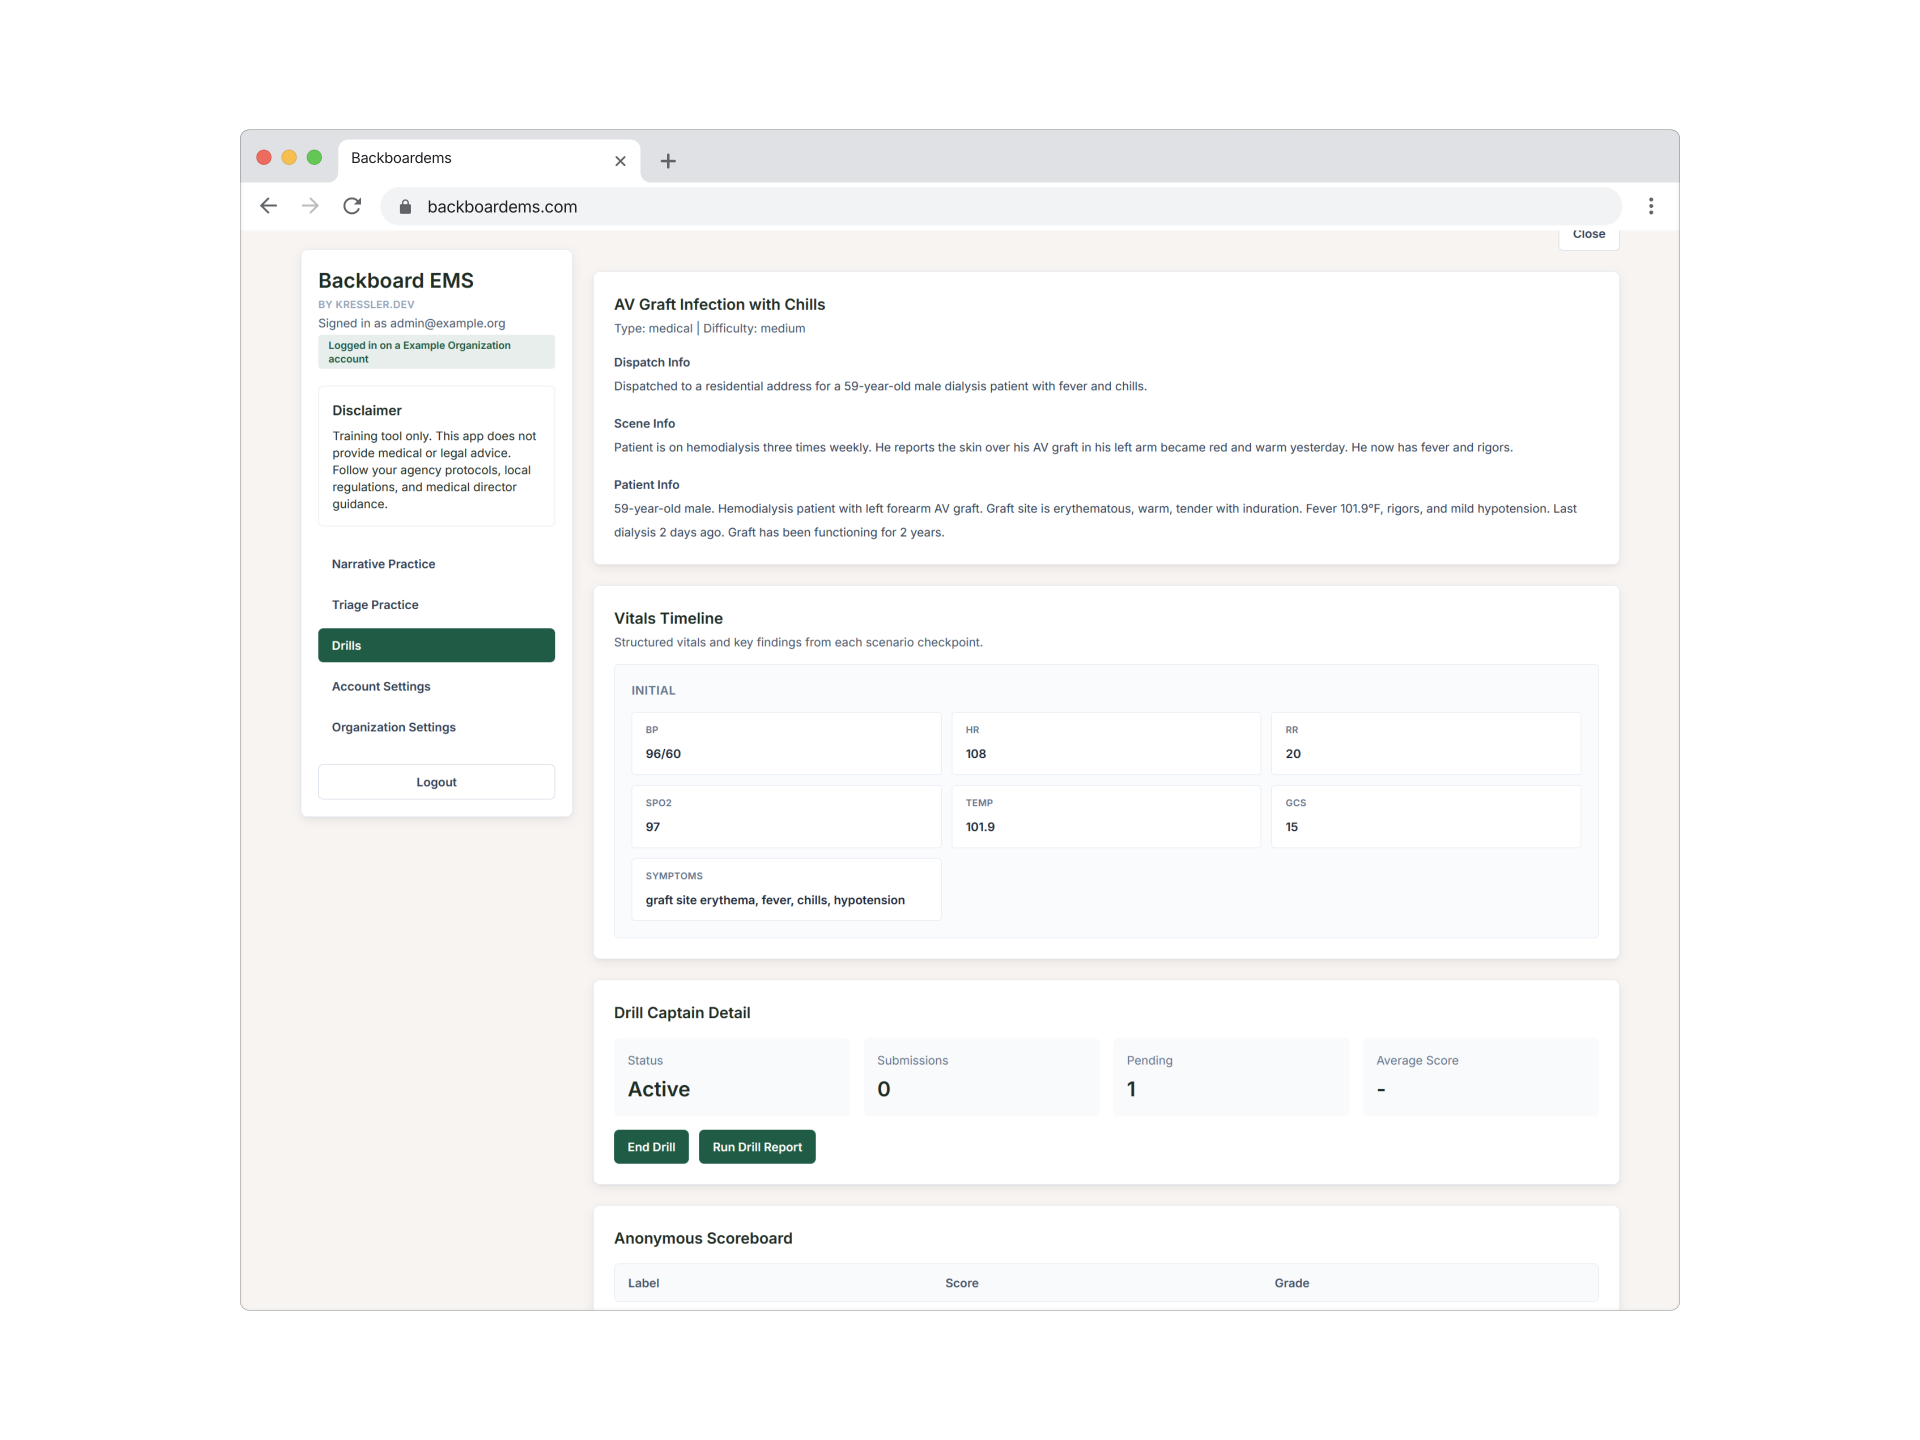Click the Patient Info heading
Screen dimensions: 1920x1440
click(x=646, y=484)
